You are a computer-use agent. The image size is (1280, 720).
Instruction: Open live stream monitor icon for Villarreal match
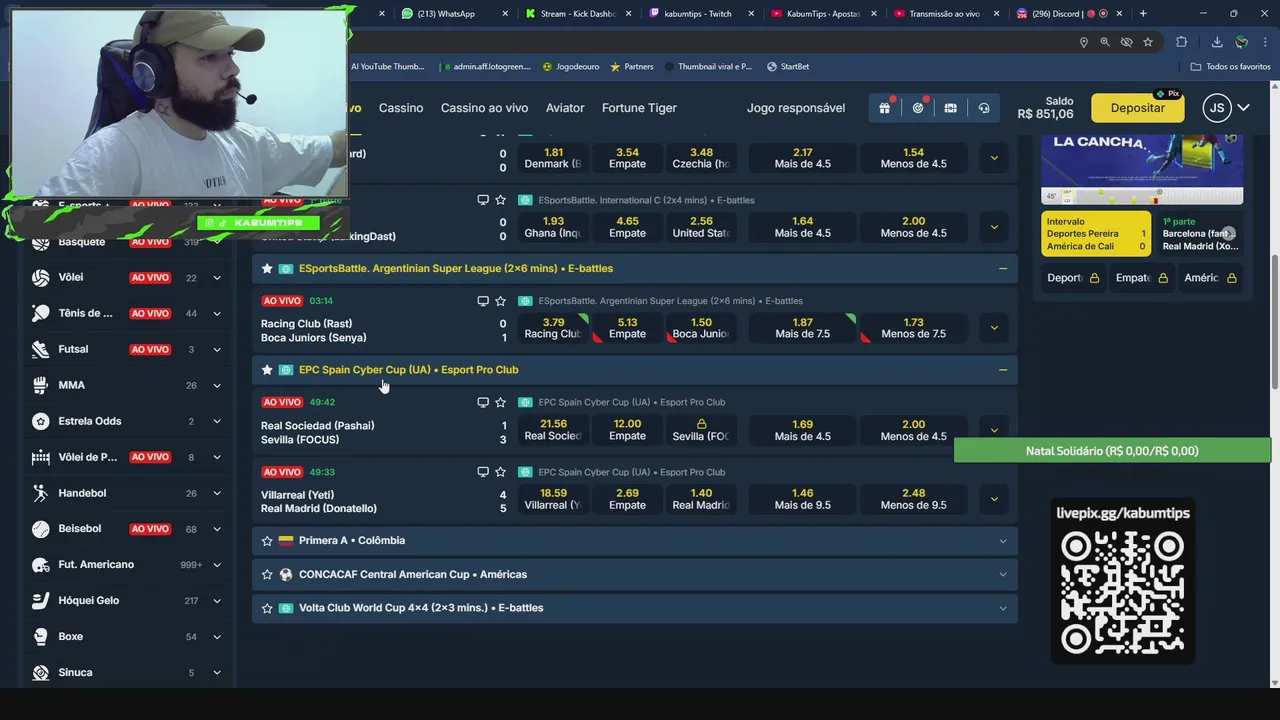point(483,472)
